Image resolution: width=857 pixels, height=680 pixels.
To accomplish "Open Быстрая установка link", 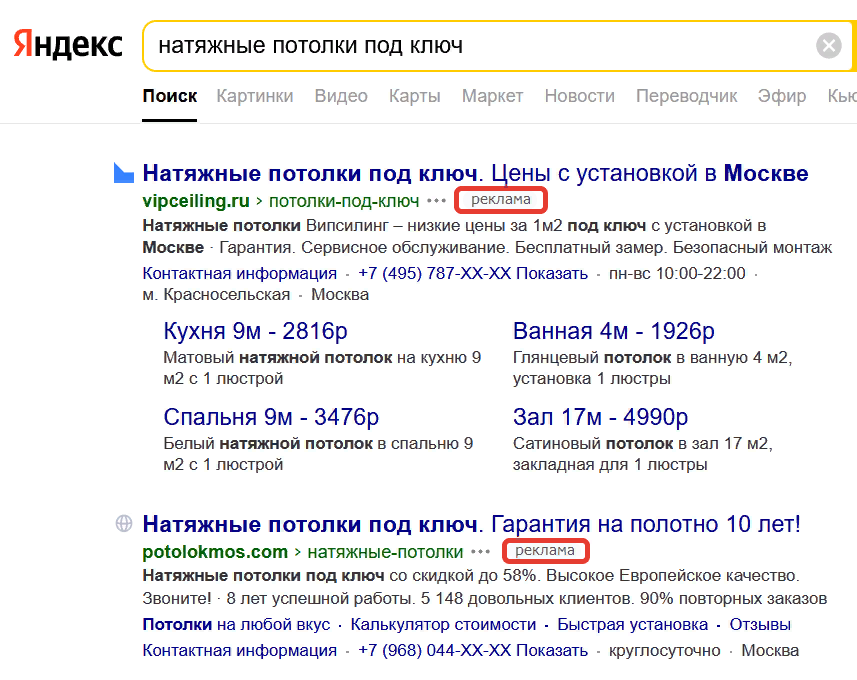I will (632, 624).
